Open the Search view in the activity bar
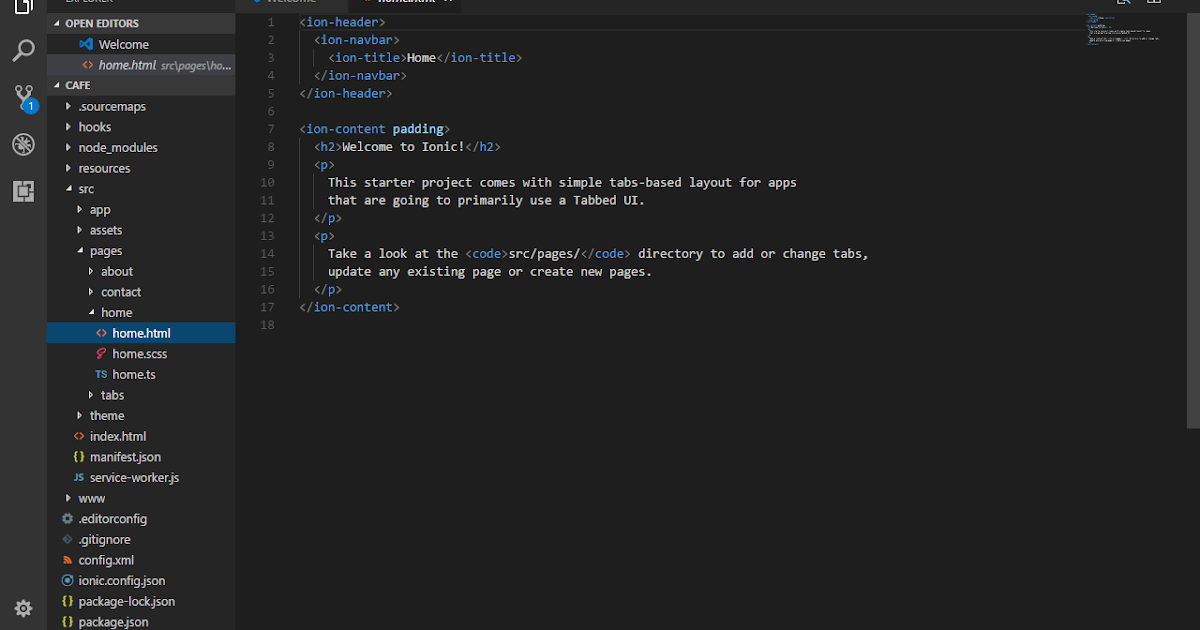 pyautogui.click(x=24, y=50)
